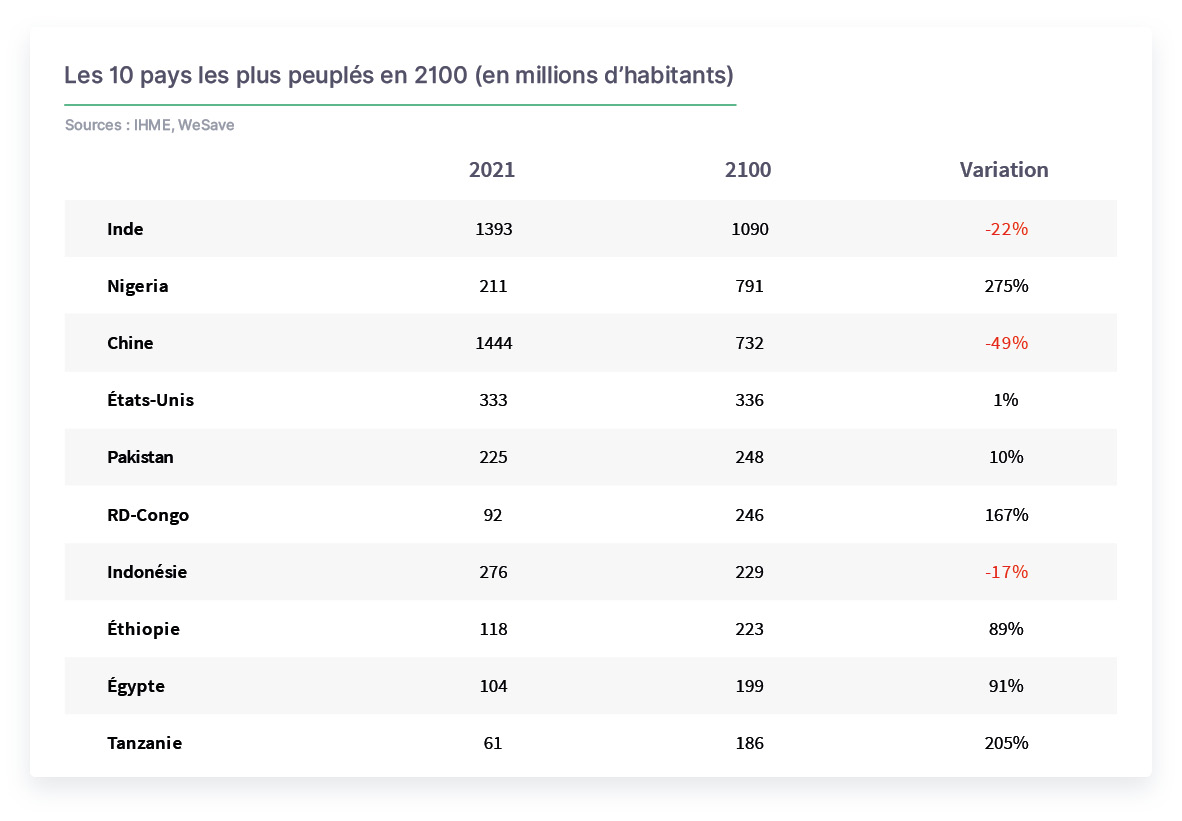Click Indonésie's variation -17%
The image size is (1182, 821).
[x=1006, y=572]
